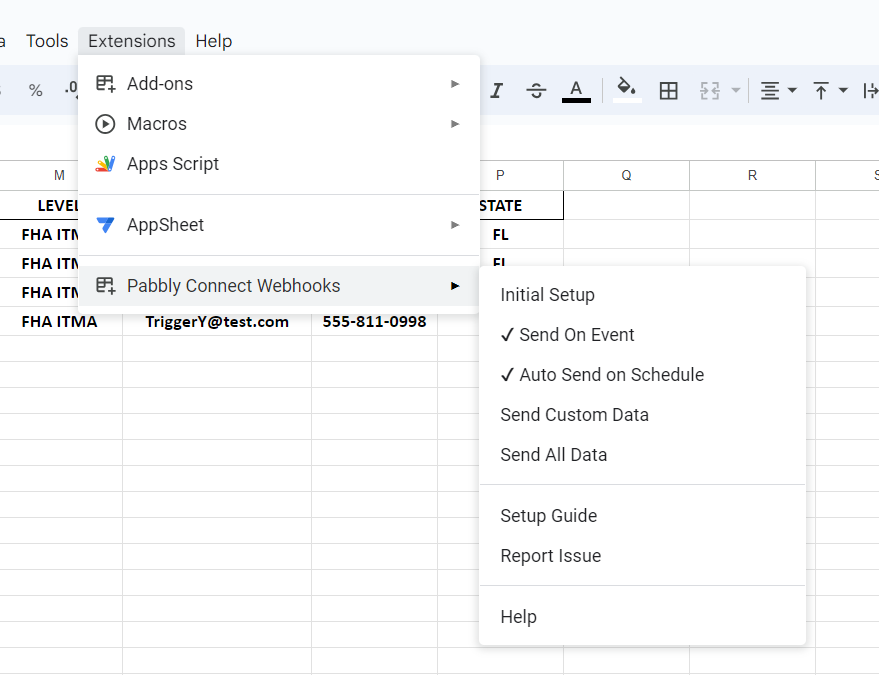The image size is (879, 675).
Task: Click the italic formatting icon
Action: [496, 90]
